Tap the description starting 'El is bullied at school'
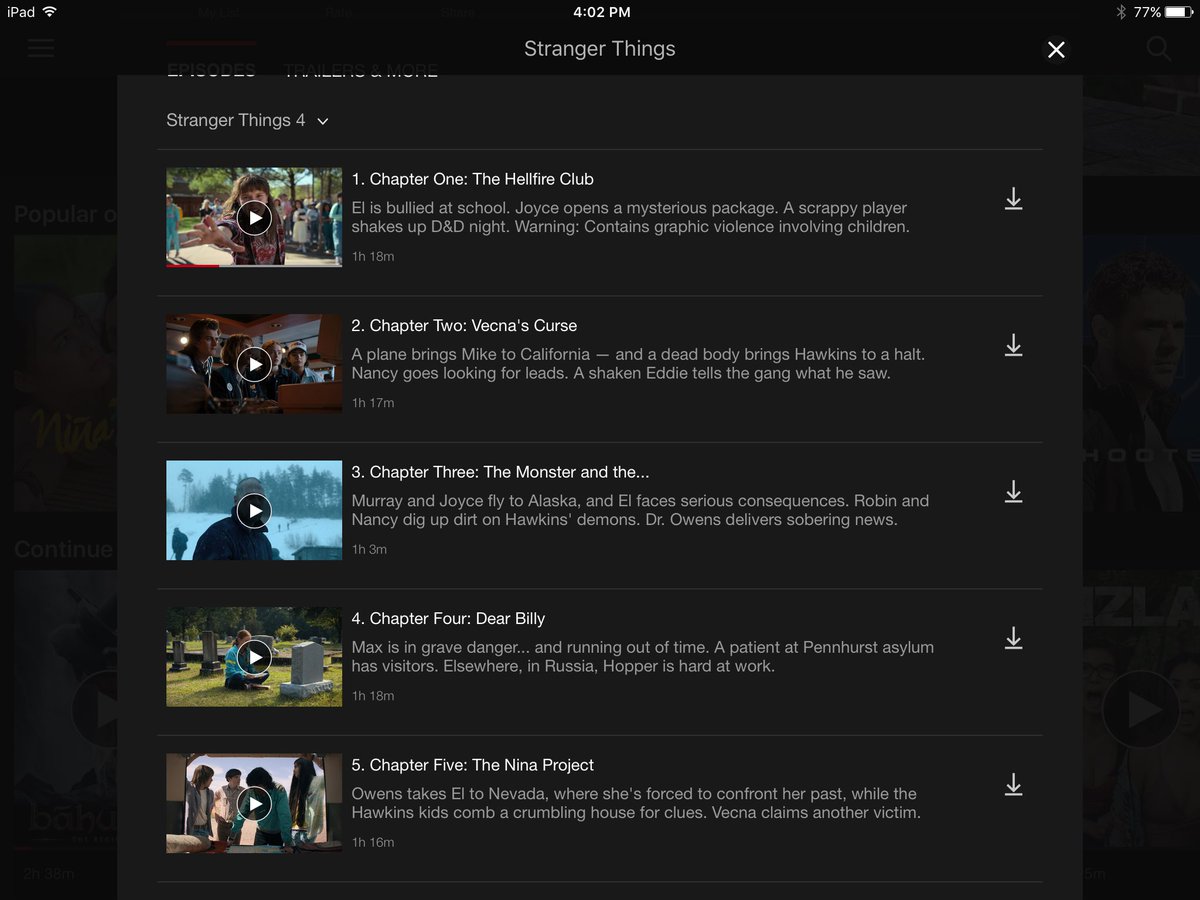This screenshot has width=1200, height=900. pyautogui.click(x=630, y=217)
